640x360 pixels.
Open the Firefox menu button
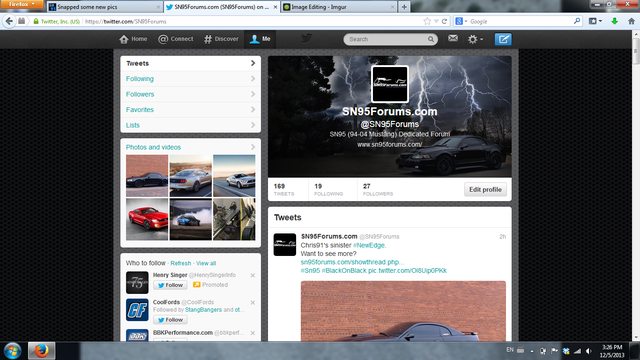click(22, 4)
